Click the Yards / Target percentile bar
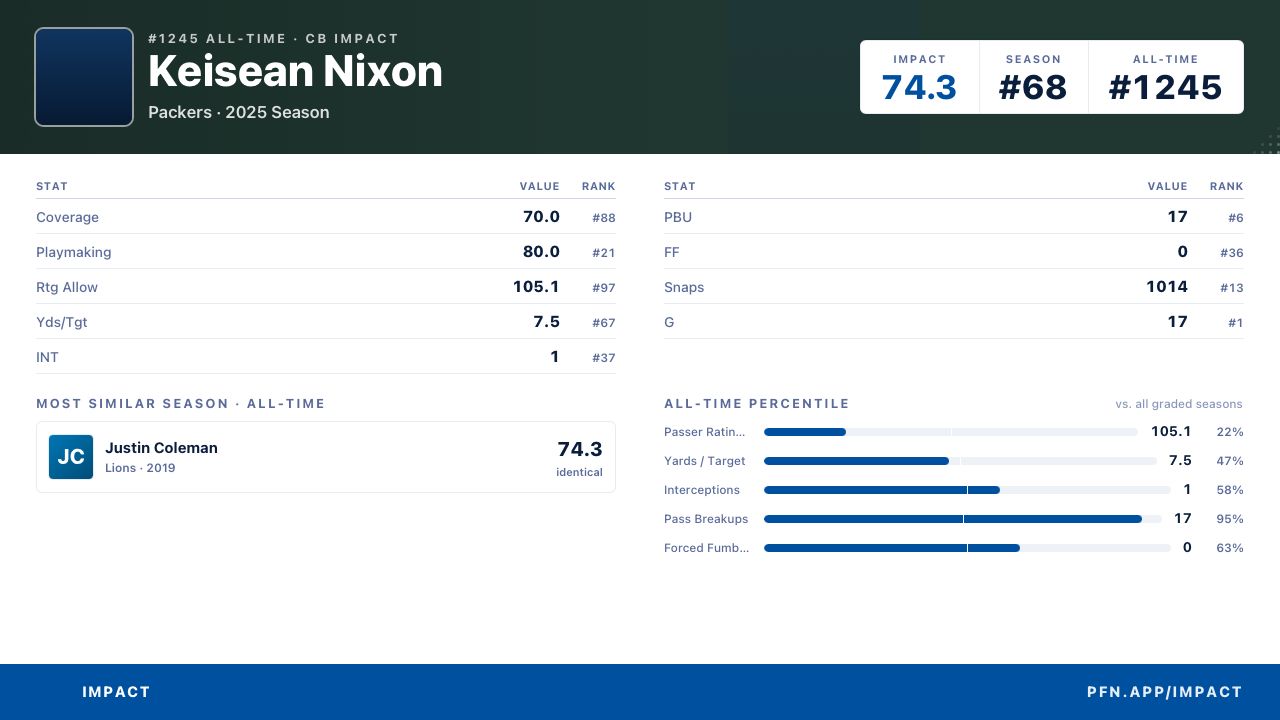Viewport: 1280px width, 720px height. [x=960, y=461]
